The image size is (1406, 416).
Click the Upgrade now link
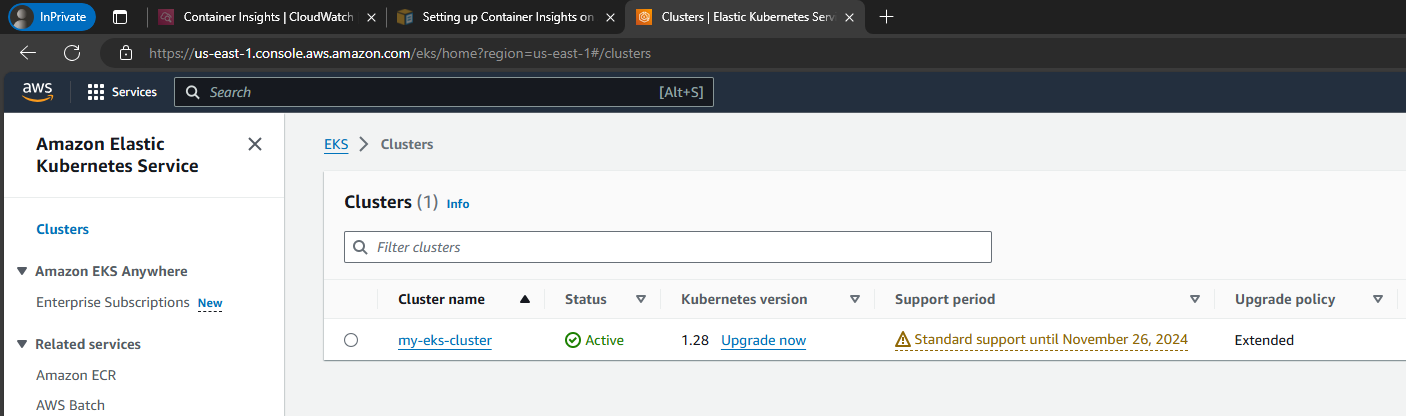point(763,340)
